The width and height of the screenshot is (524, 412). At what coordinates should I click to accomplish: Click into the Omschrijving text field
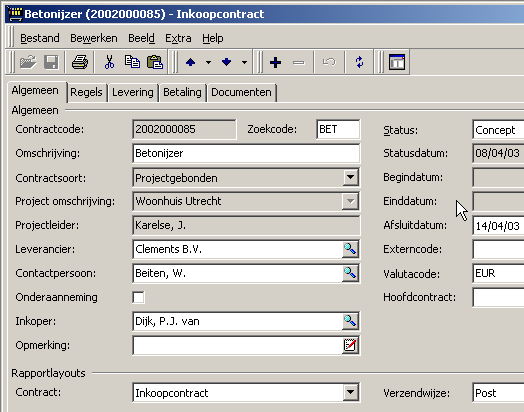(x=246, y=153)
